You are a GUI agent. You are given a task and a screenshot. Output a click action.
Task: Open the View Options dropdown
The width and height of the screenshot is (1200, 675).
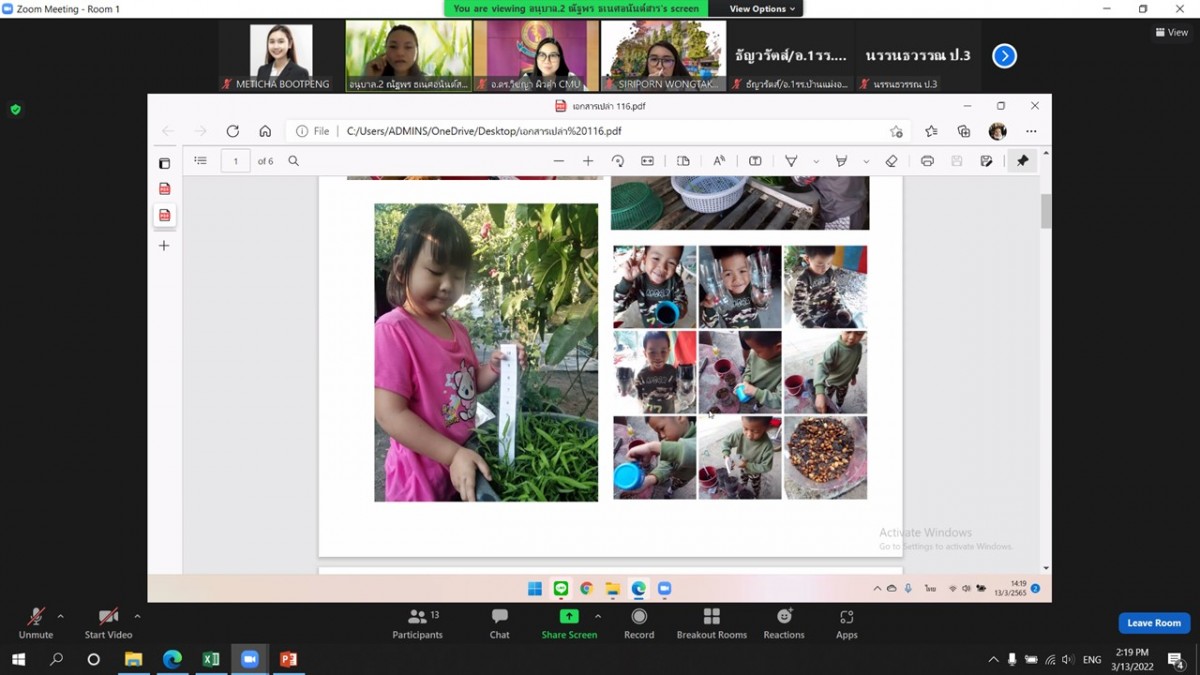coord(762,9)
